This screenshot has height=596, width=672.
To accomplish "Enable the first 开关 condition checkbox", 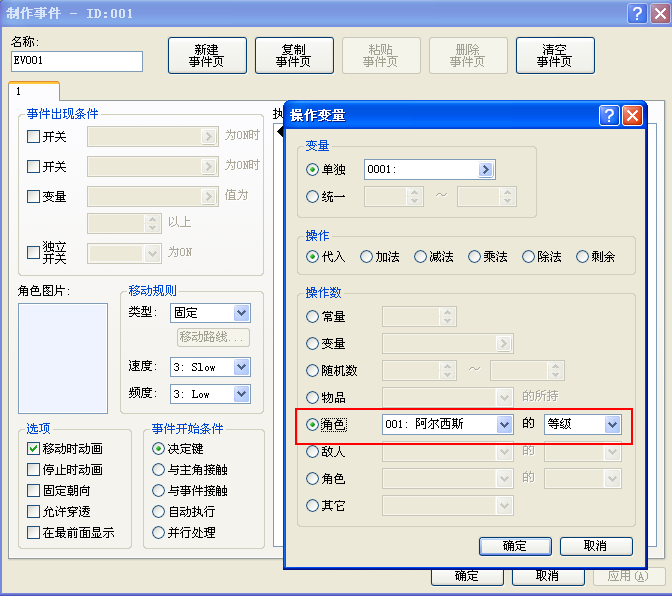I will click(33, 137).
